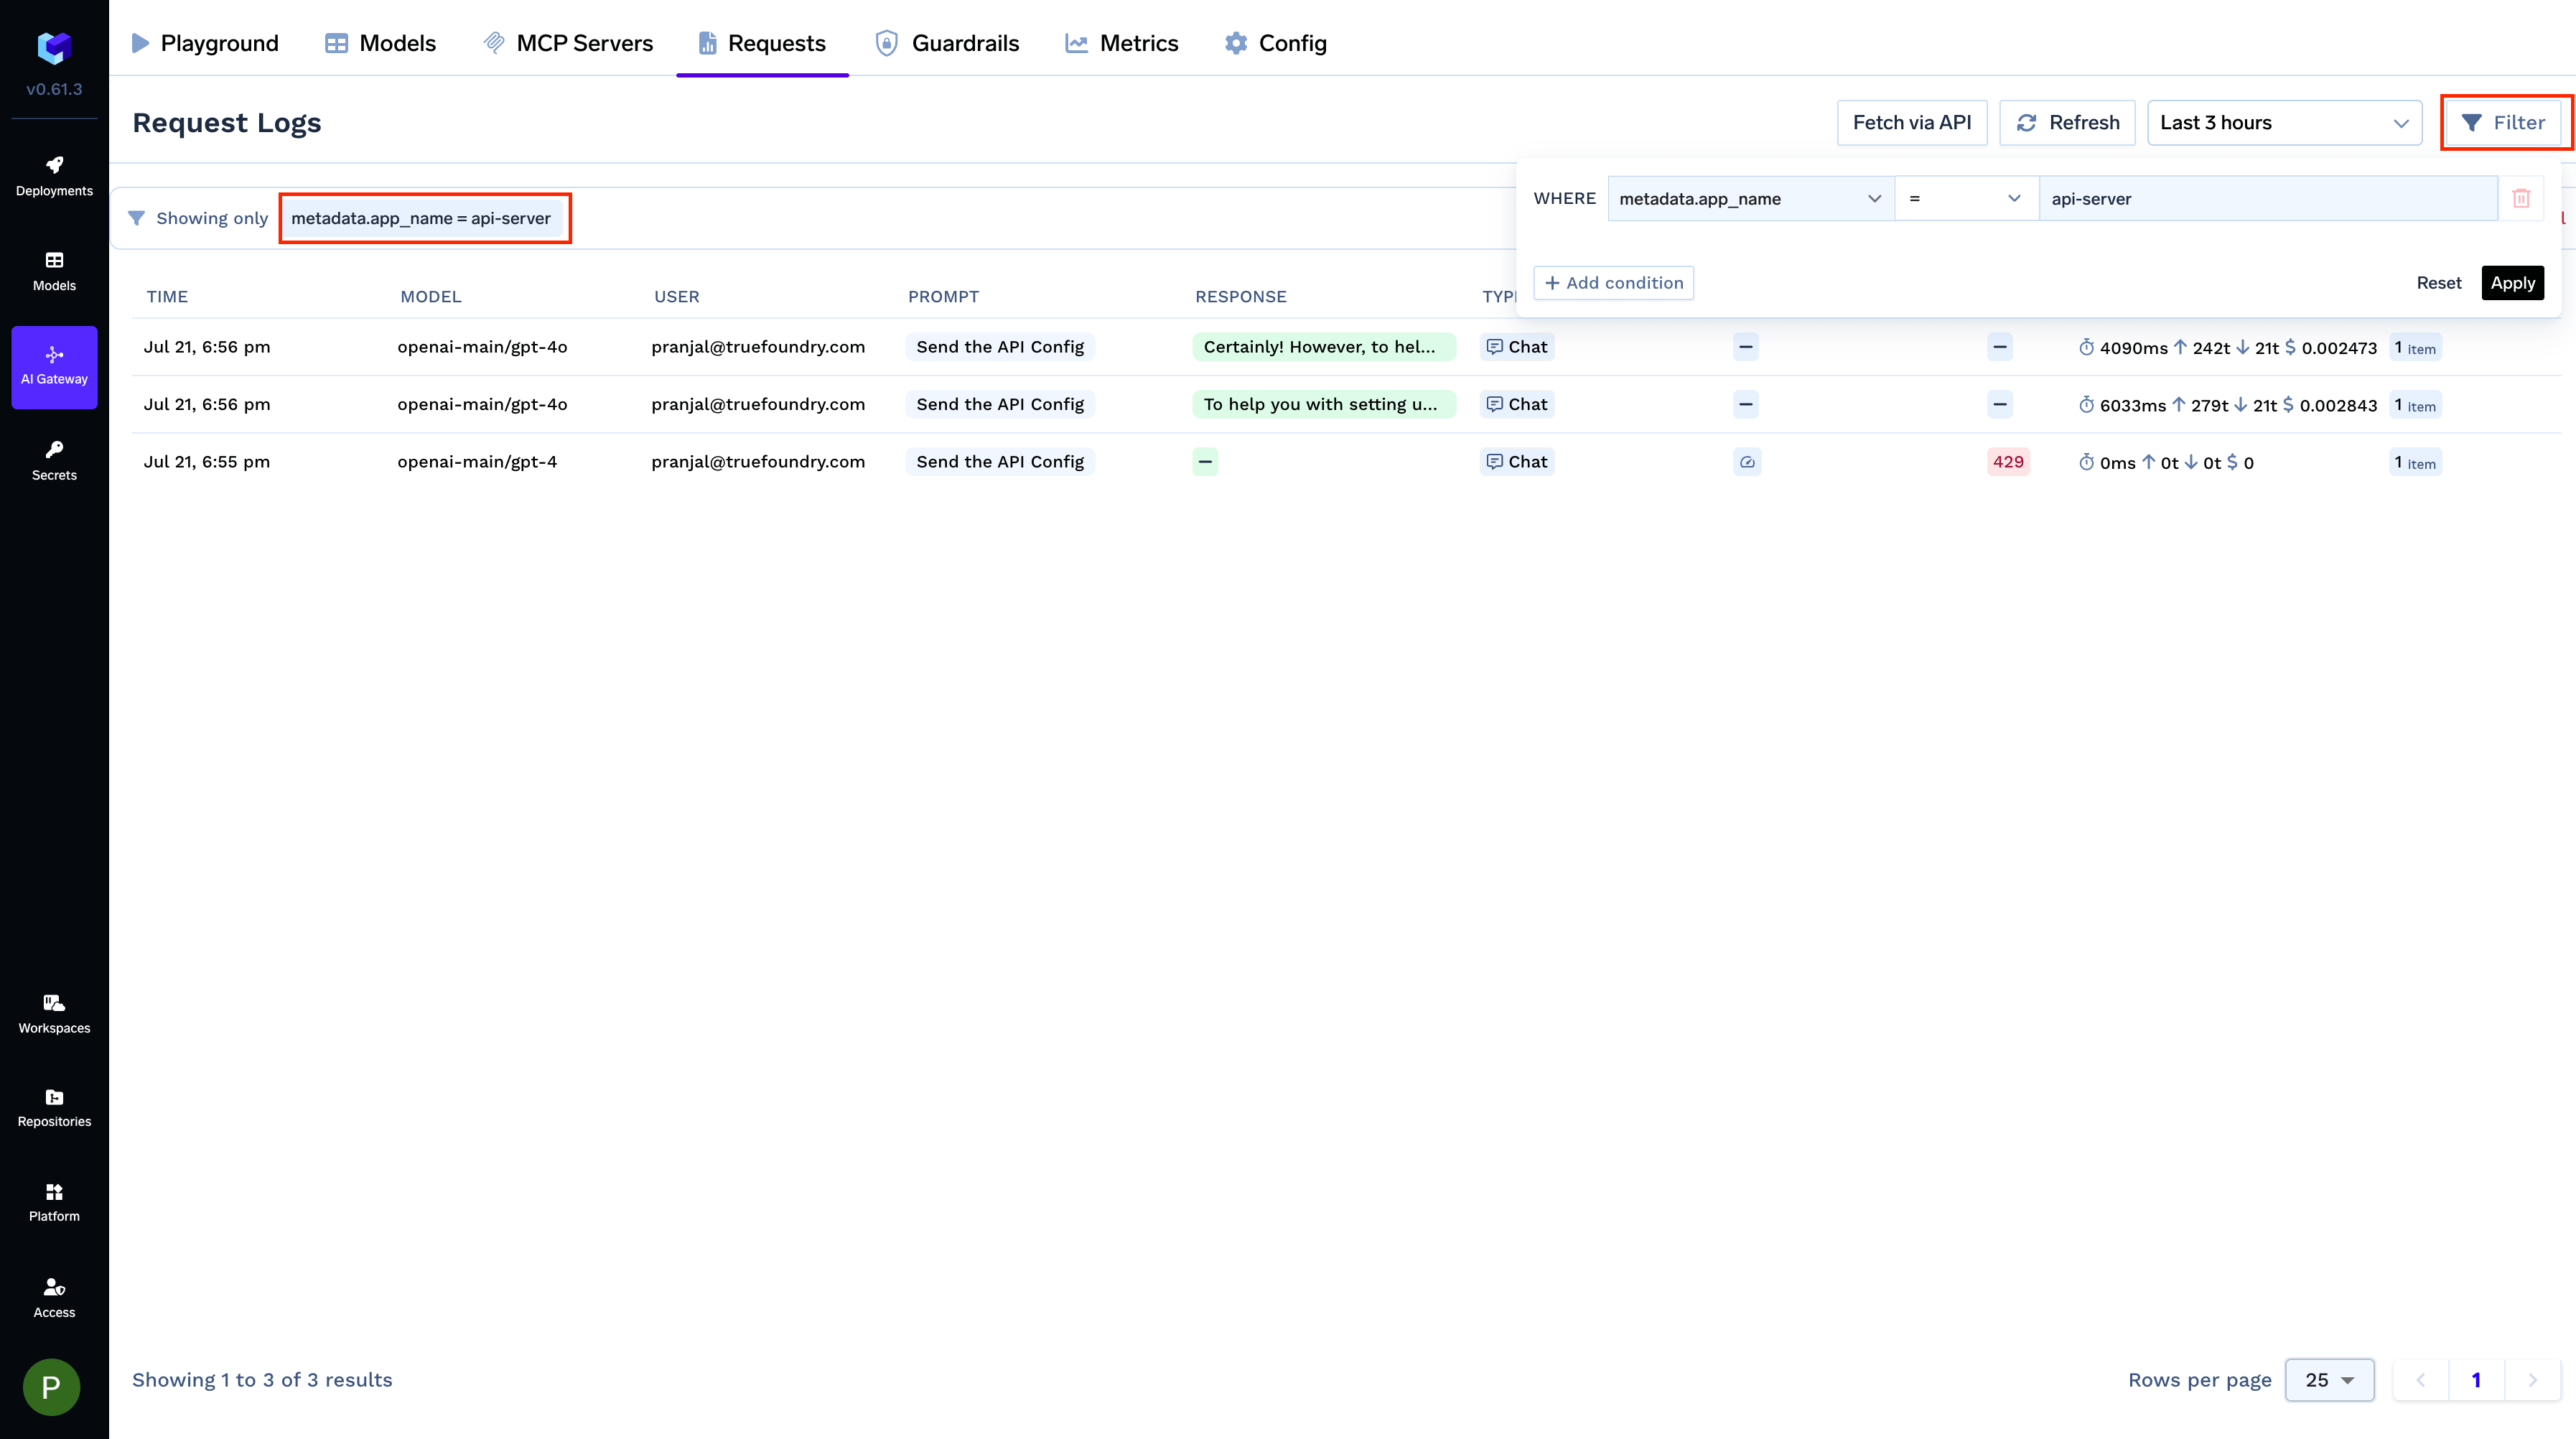Go to the Workspaces section
The width and height of the screenshot is (2576, 1439).
[54, 1013]
